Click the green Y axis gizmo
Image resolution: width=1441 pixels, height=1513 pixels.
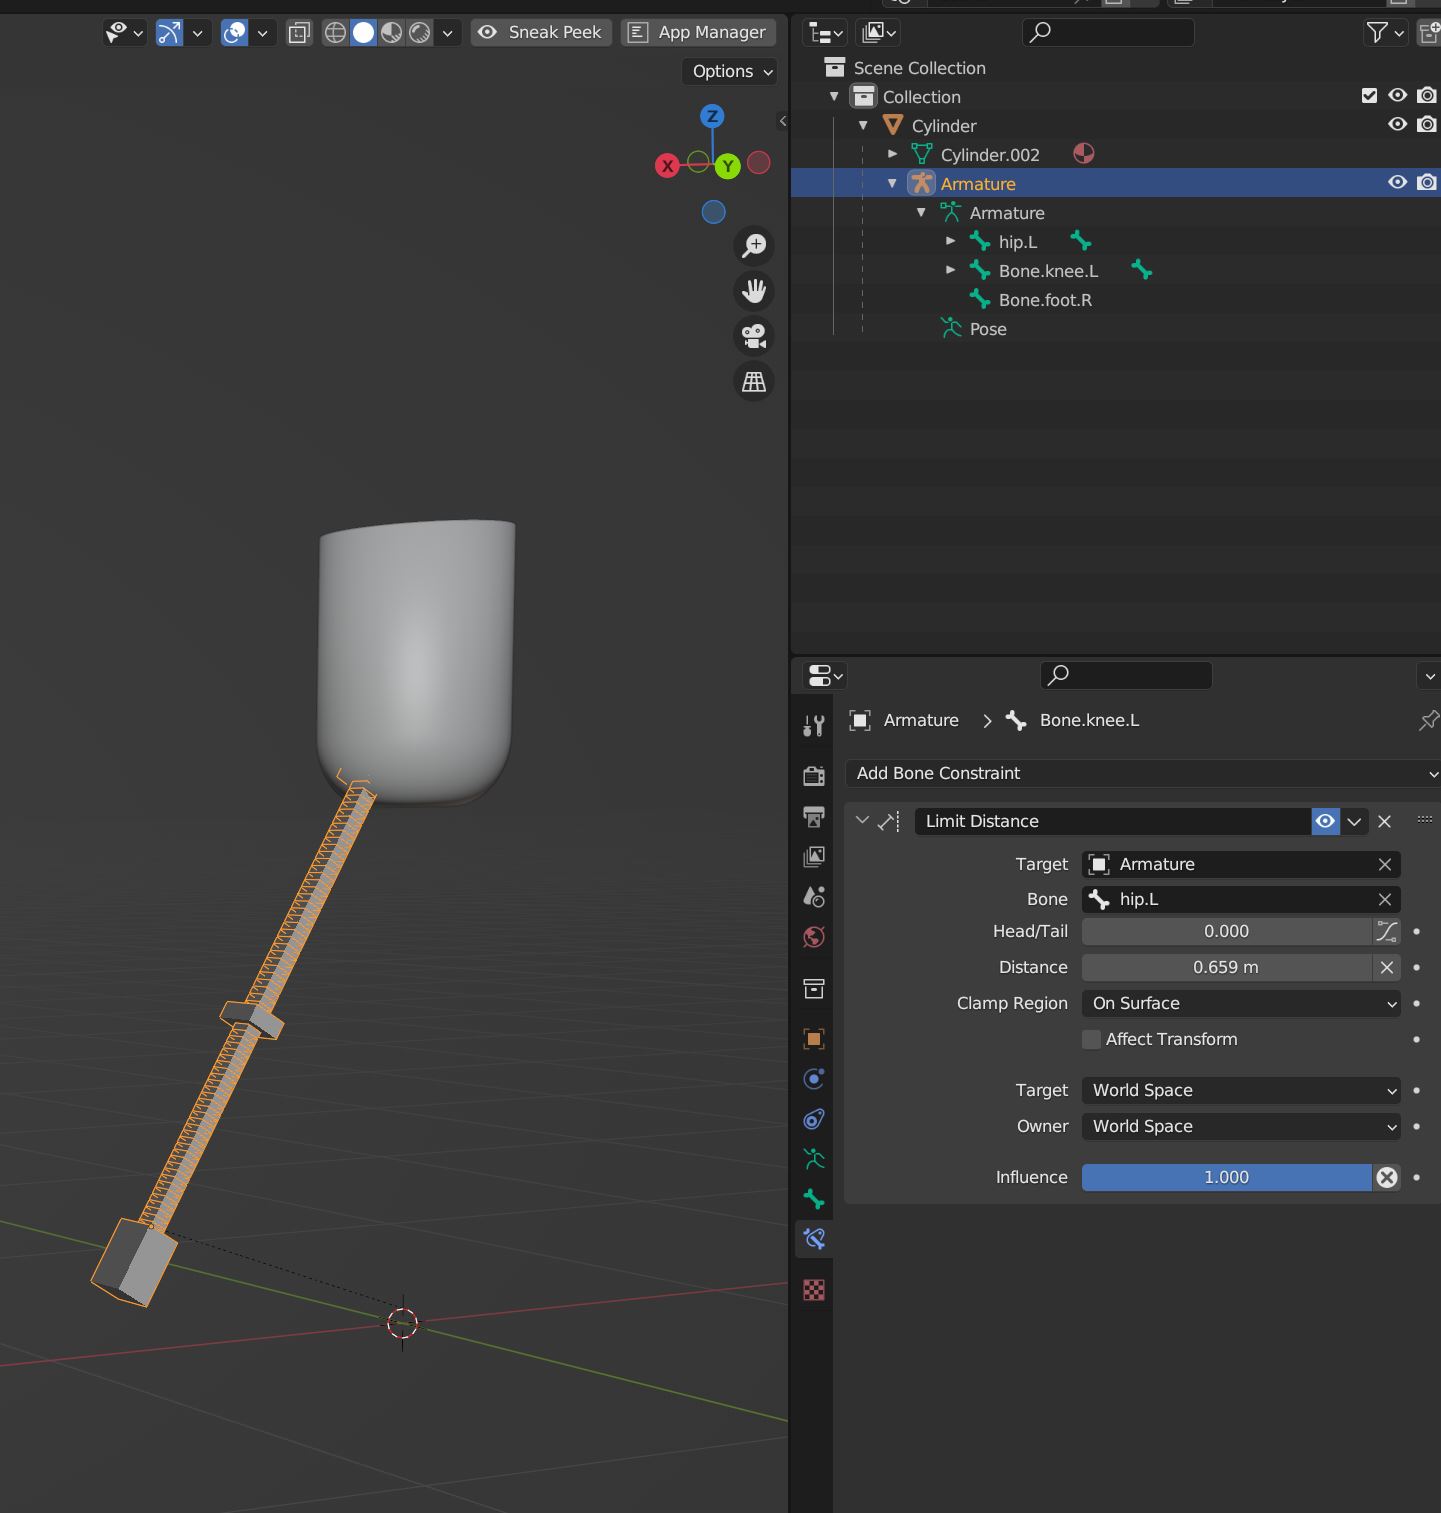(x=728, y=166)
